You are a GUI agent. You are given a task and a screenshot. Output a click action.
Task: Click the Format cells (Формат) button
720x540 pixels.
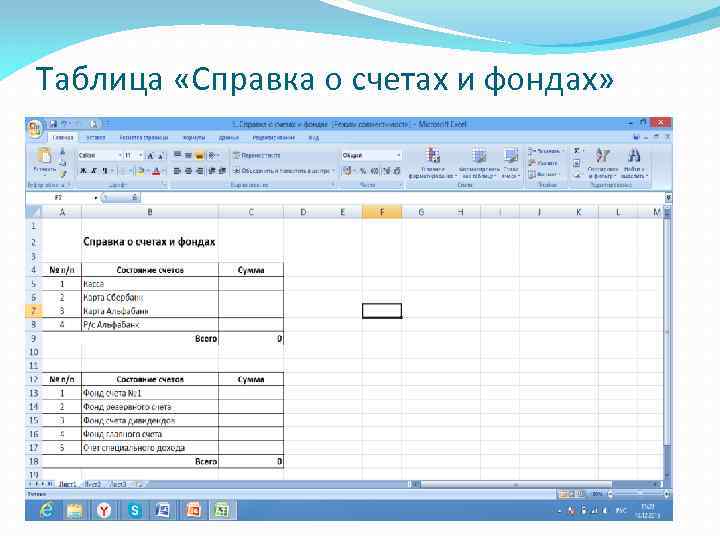(x=544, y=174)
